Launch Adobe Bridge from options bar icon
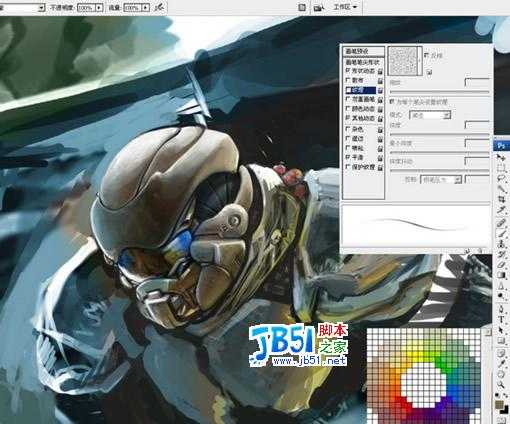Viewport: 510px width, 424px height. click(x=319, y=7)
